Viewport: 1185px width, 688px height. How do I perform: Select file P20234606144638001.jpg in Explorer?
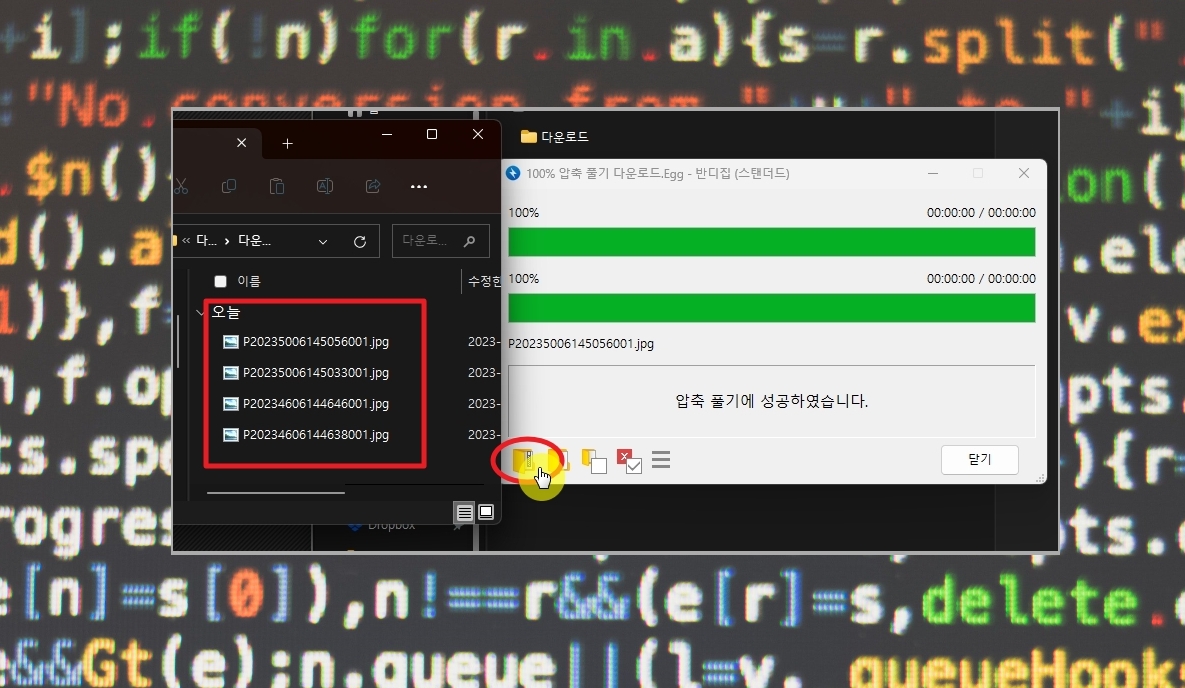coord(316,435)
